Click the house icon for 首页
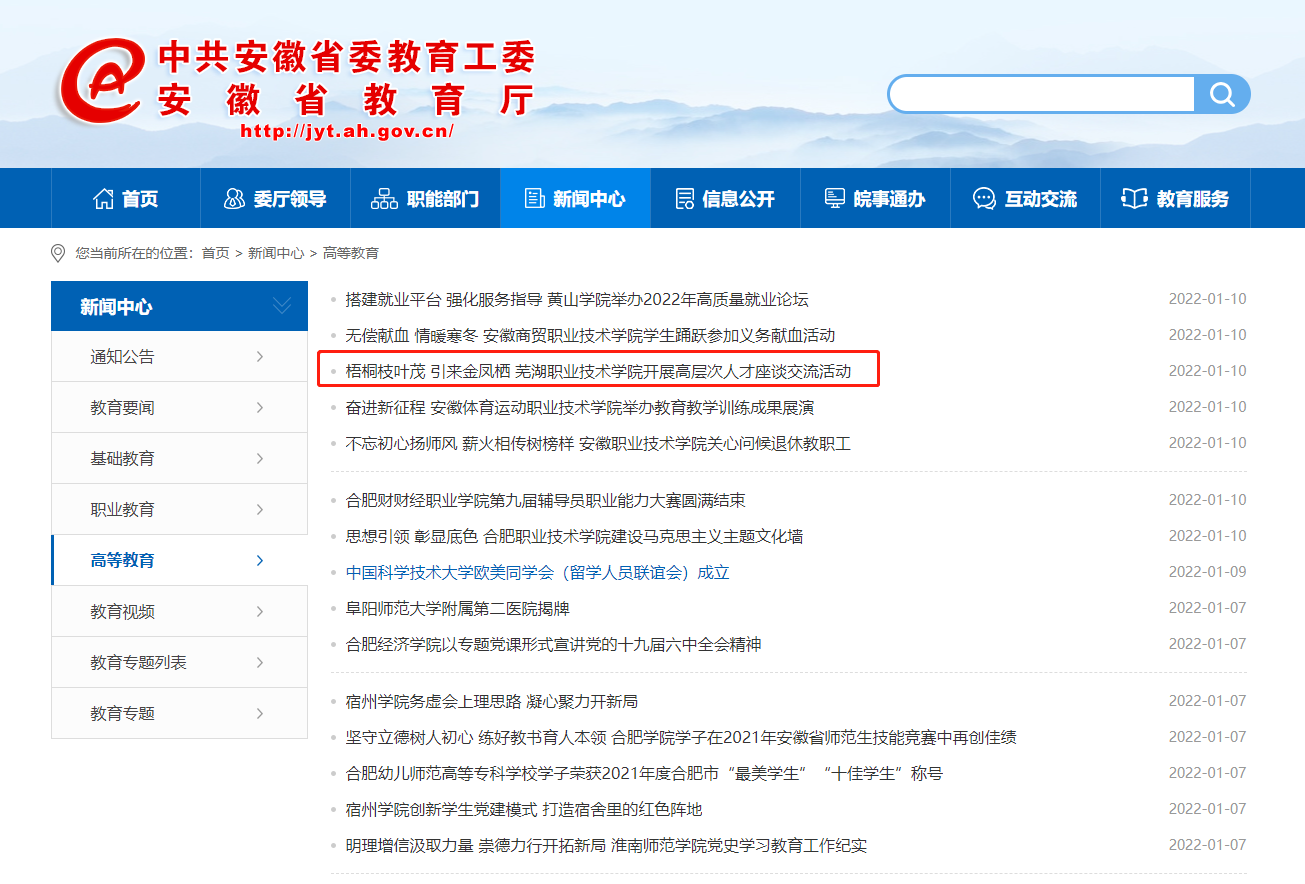The width and height of the screenshot is (1305, 884). pos(103,198)
